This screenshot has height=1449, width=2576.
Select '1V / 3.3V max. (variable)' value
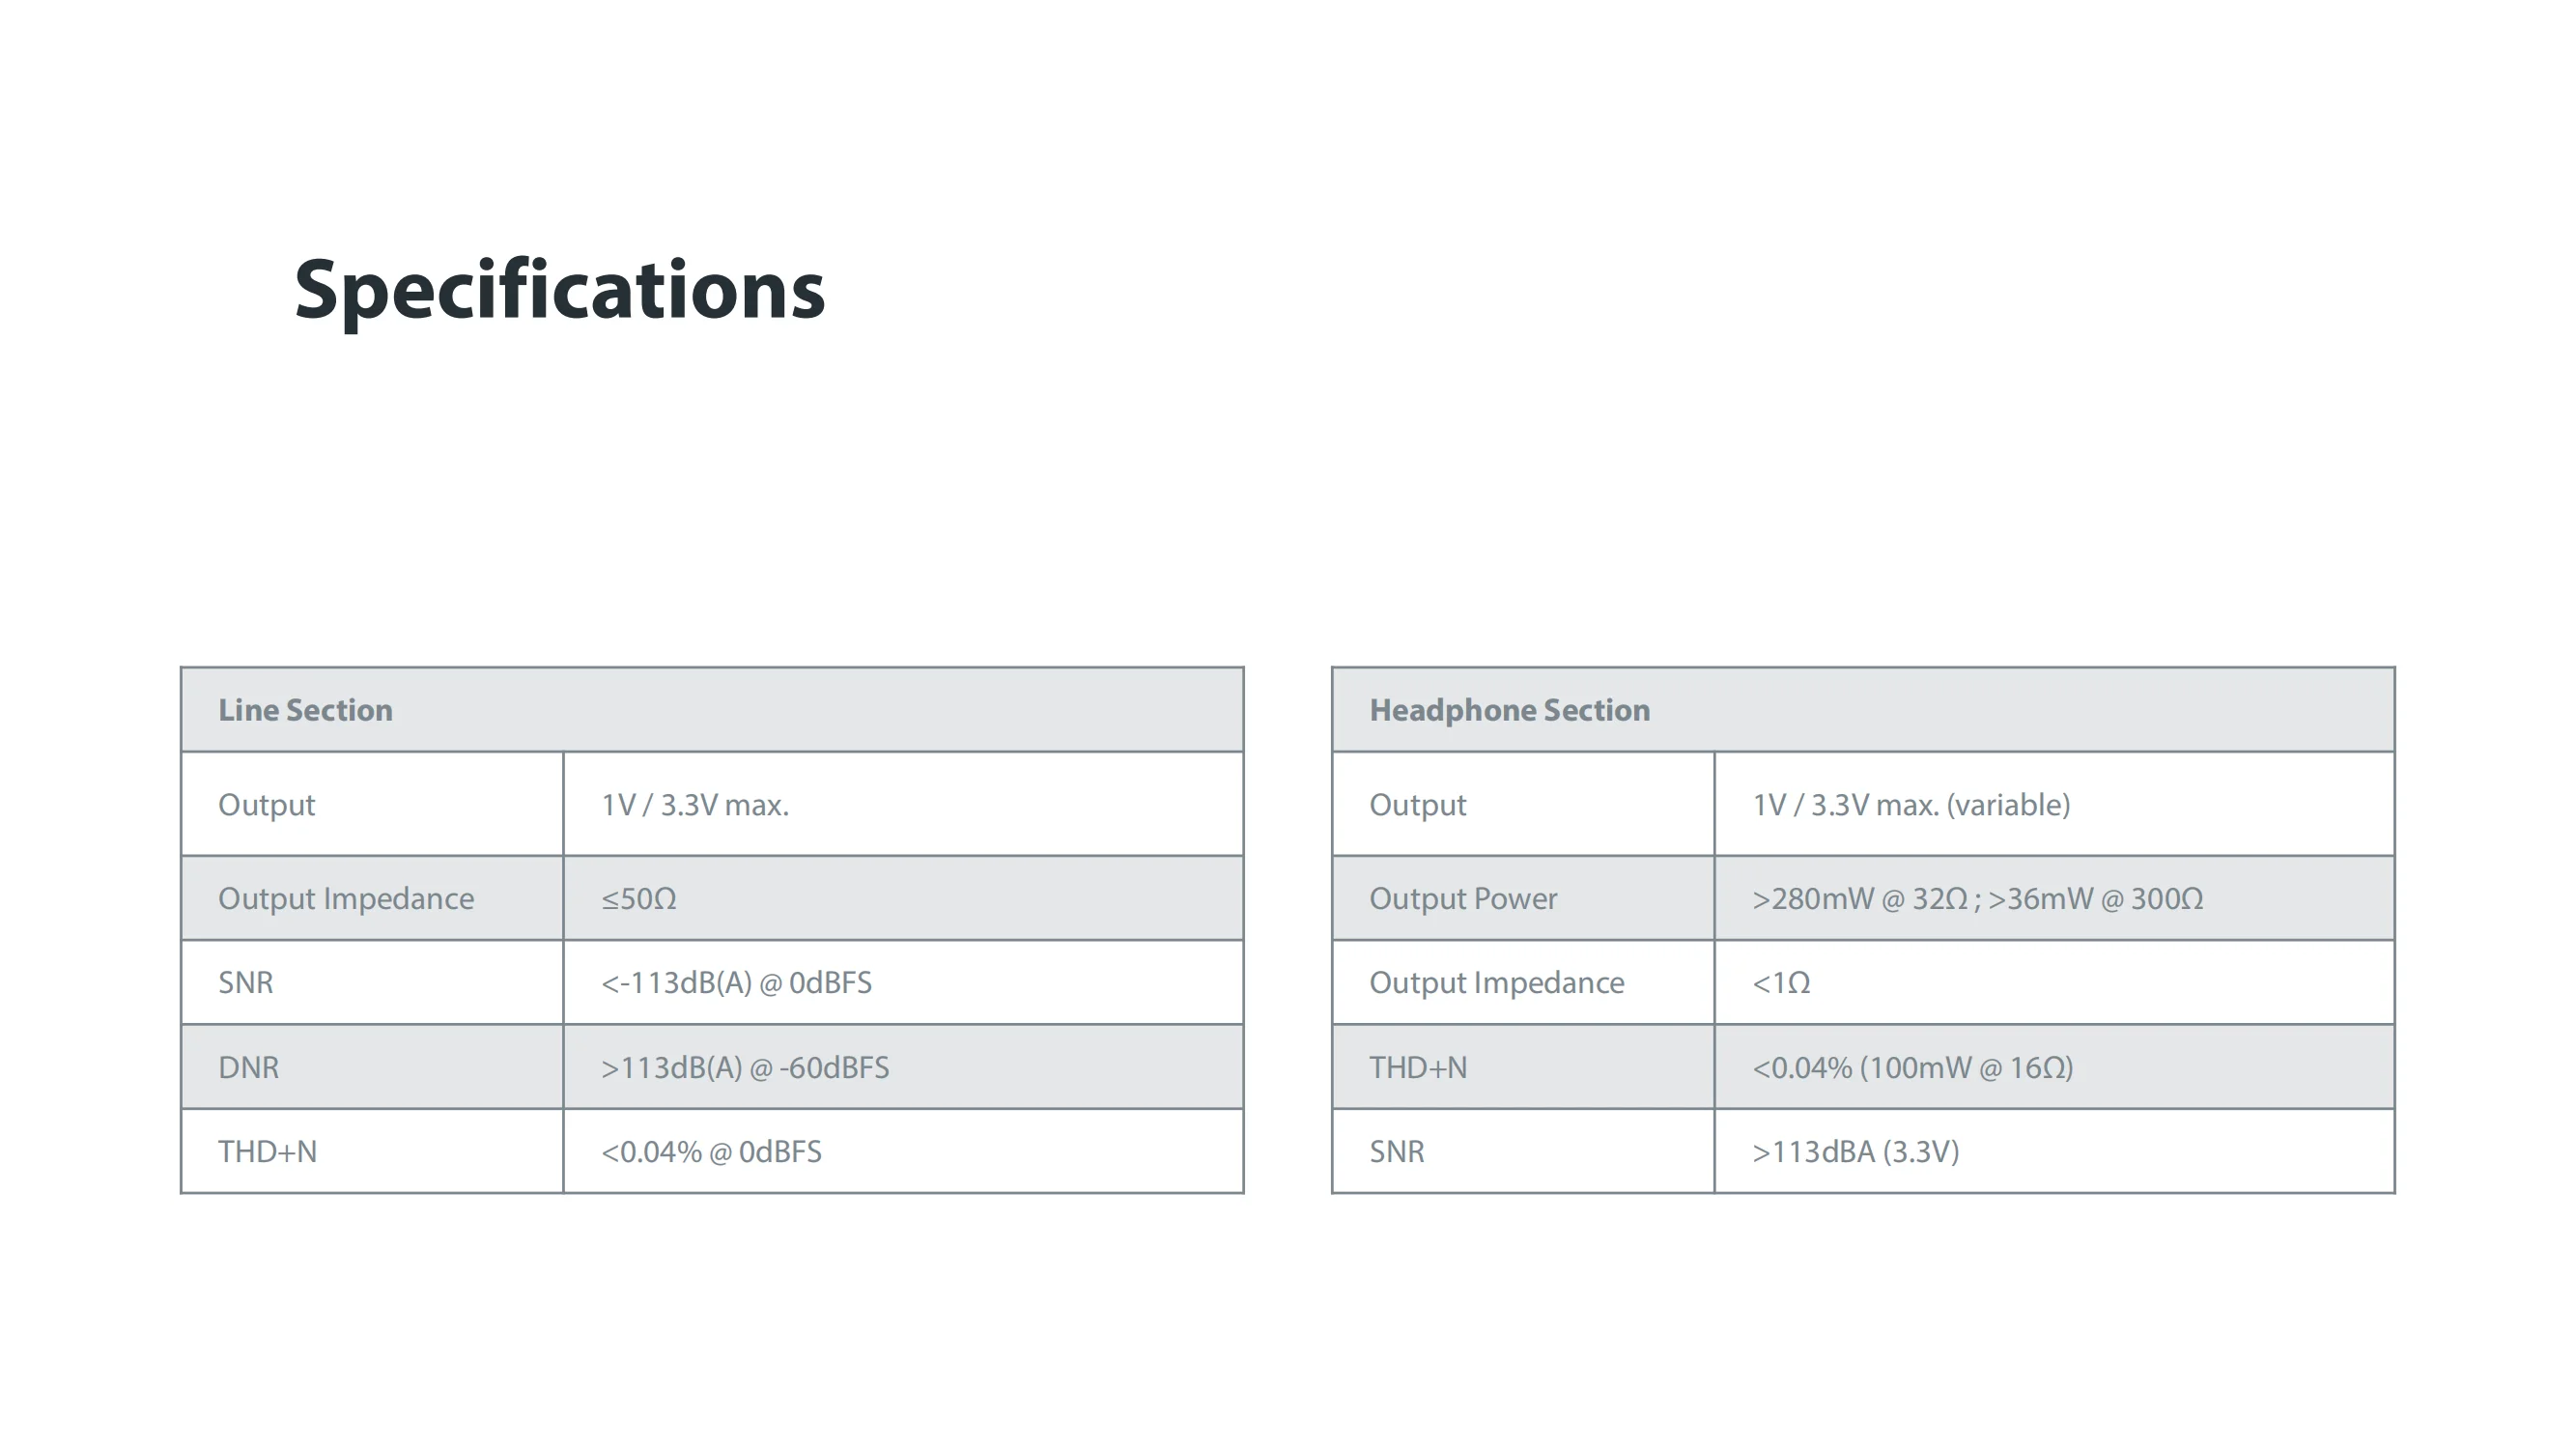1911,805
